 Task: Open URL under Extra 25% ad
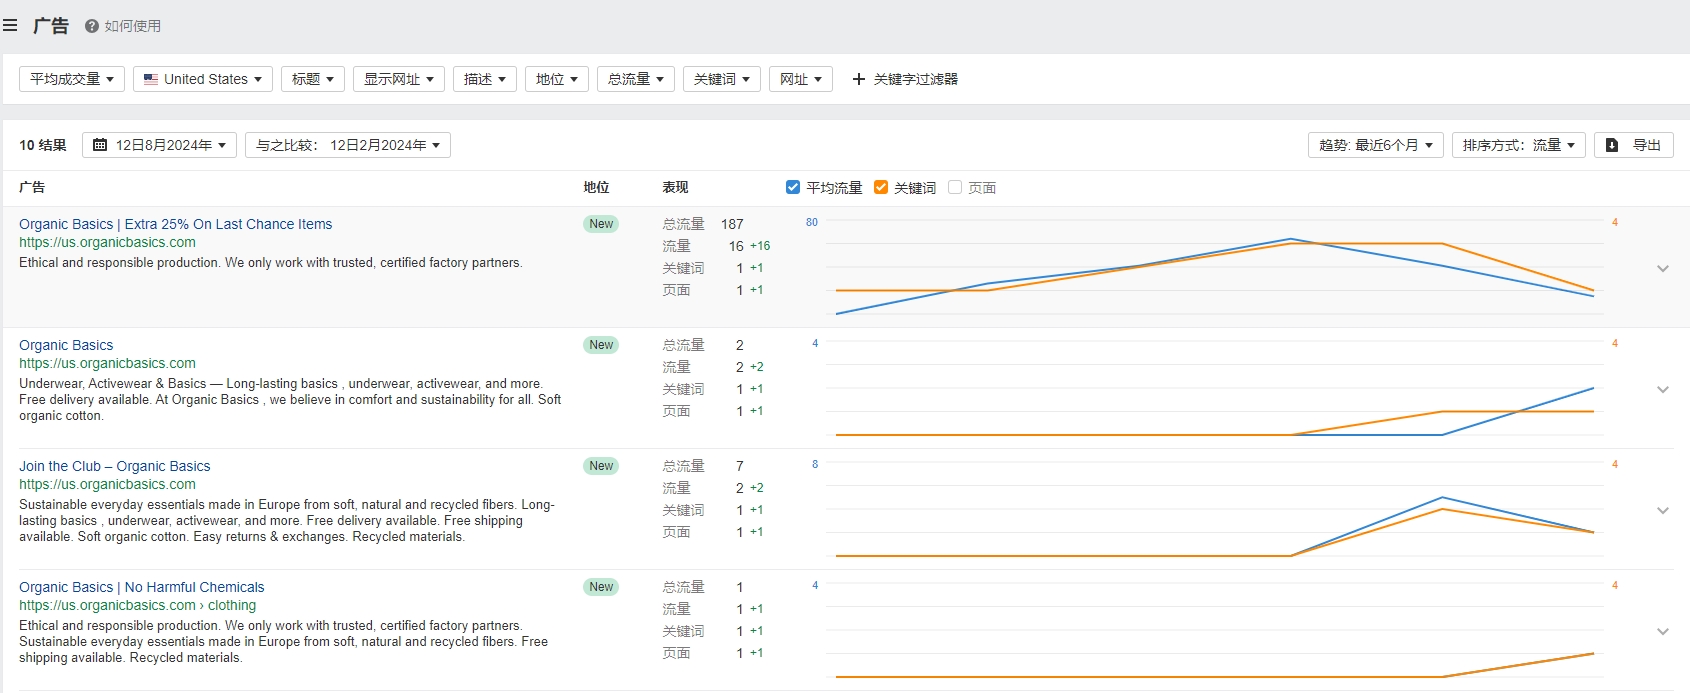[107, 242]
